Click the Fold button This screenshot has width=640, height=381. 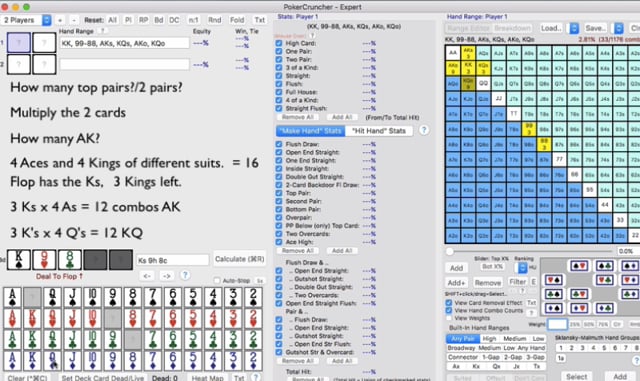coord(237,20)
